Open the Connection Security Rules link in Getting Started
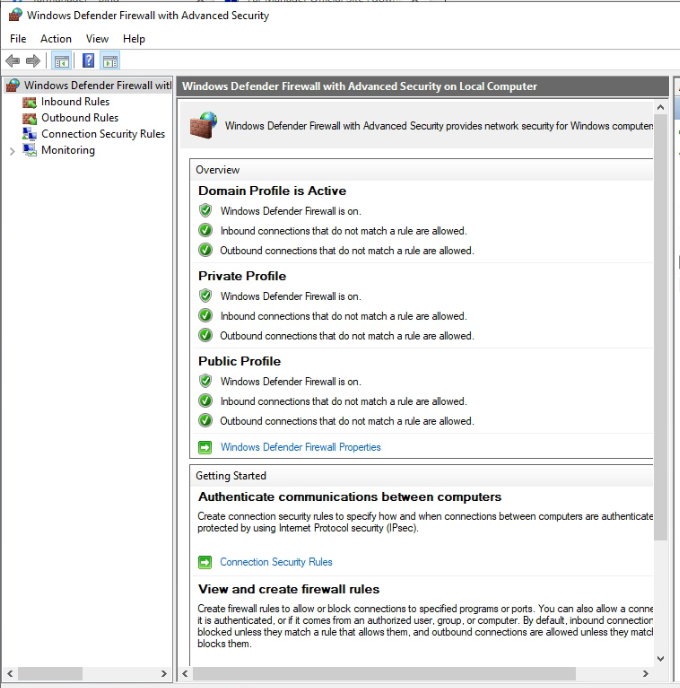The height and width of the screenshot is (688, 680). [x=276, y=562]
